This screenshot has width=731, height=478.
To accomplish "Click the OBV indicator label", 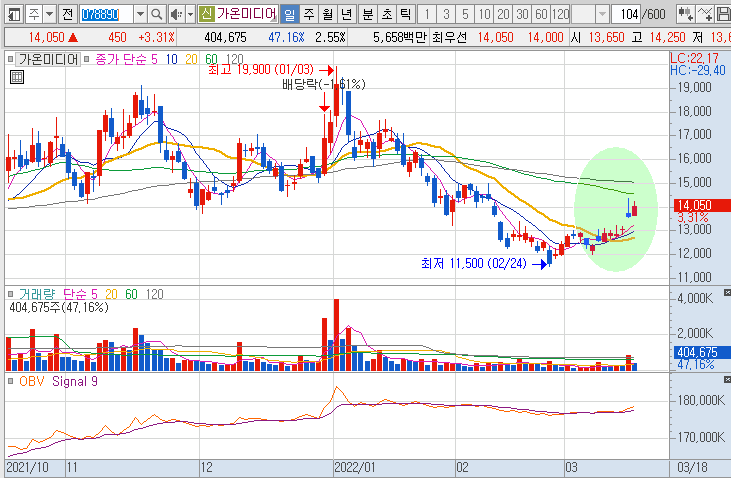I will pos(31,381).
